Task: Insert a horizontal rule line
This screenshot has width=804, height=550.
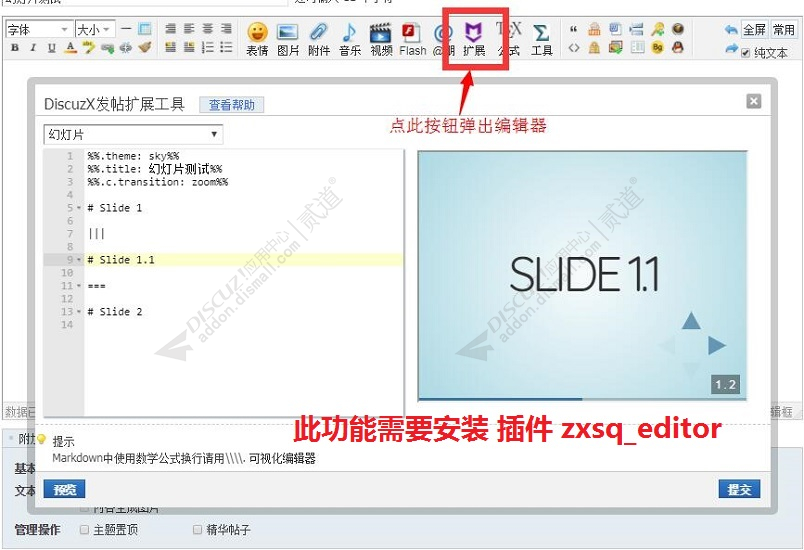Action: [127, 29]
